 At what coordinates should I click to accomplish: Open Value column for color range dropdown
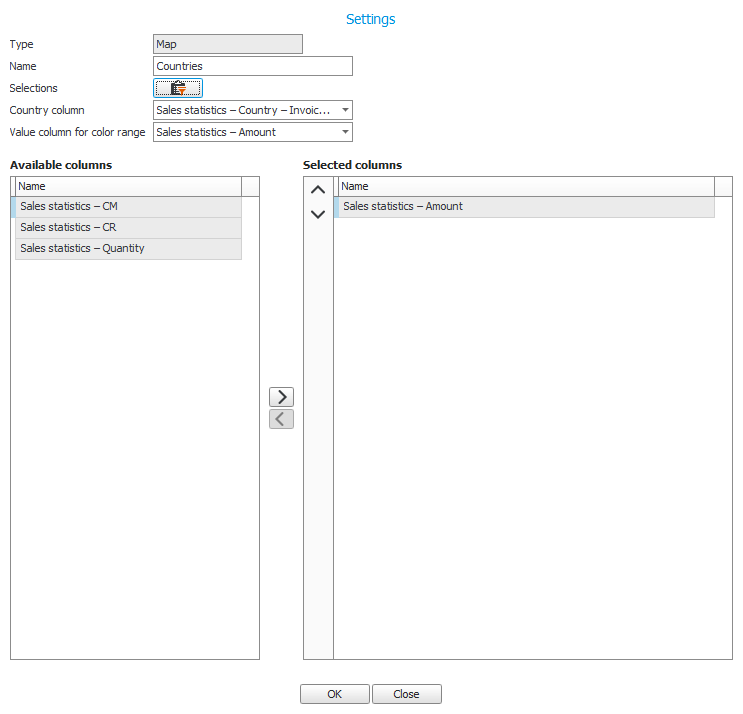click(344, 132)
